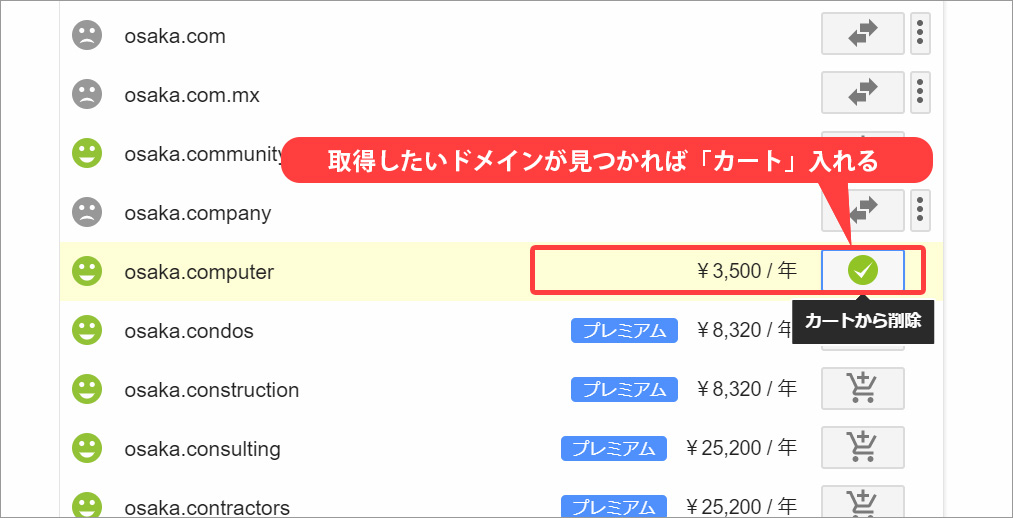Open three-dot menu for osaka.com.mx
Image resolution: width=1013 pixels, height=518 pixels.
[920, 93]
